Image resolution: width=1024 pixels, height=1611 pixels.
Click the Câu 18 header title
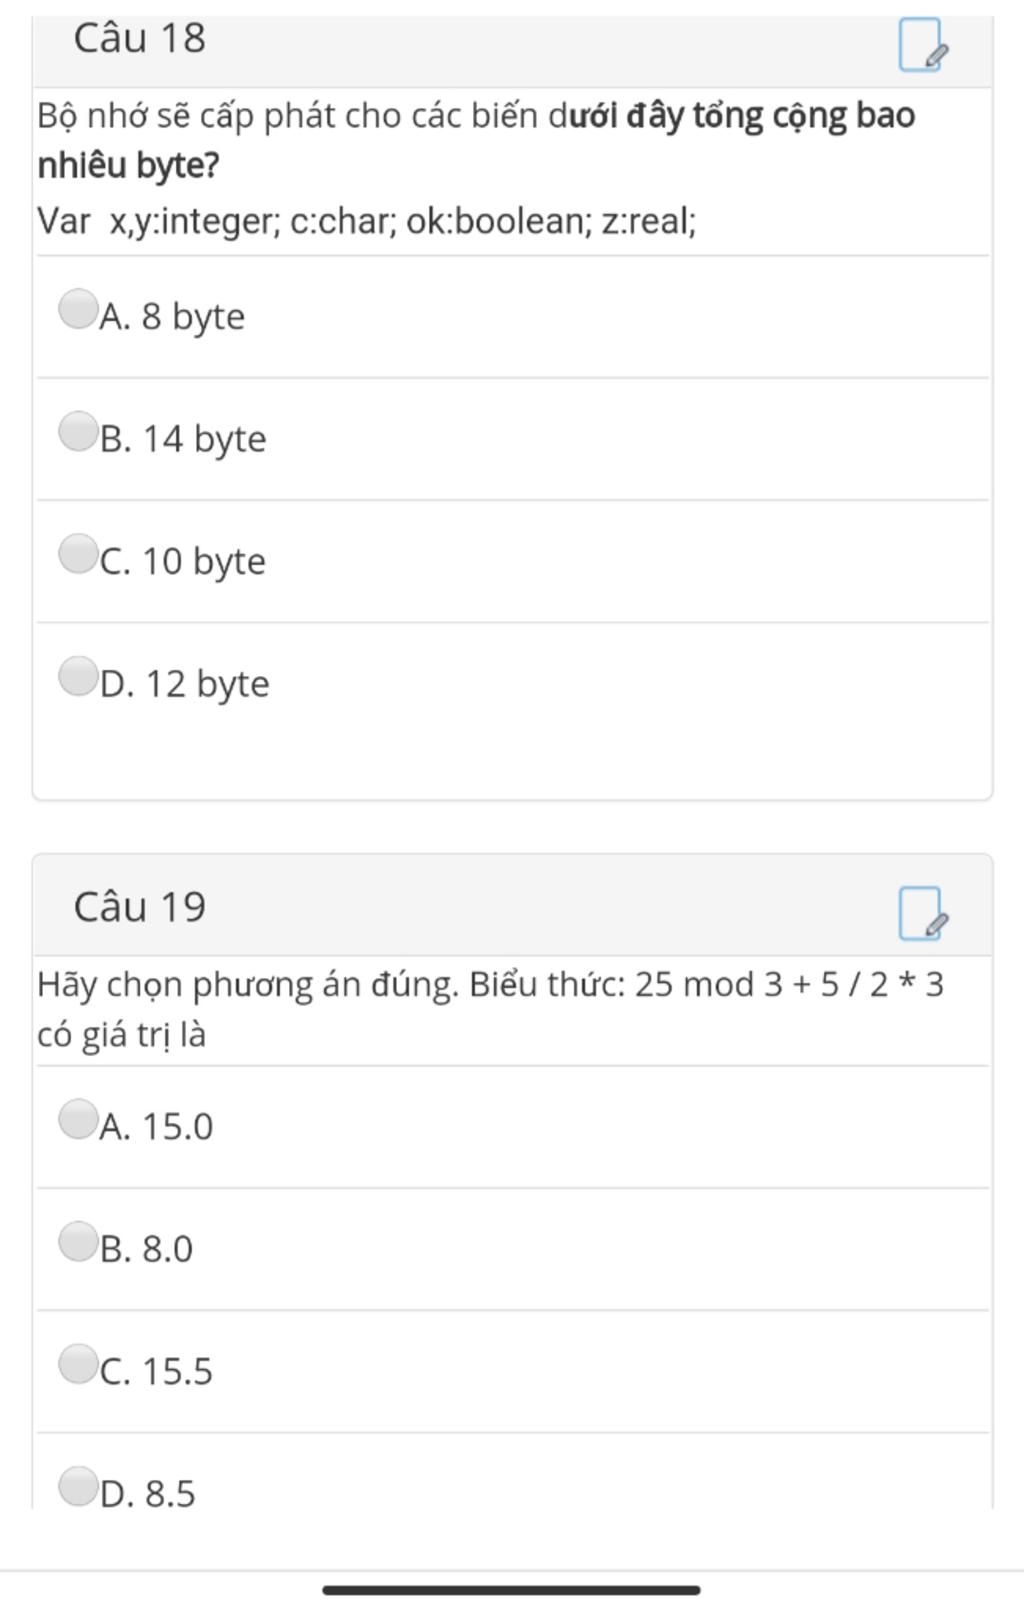pyautogui.click(x=140, y=38)
